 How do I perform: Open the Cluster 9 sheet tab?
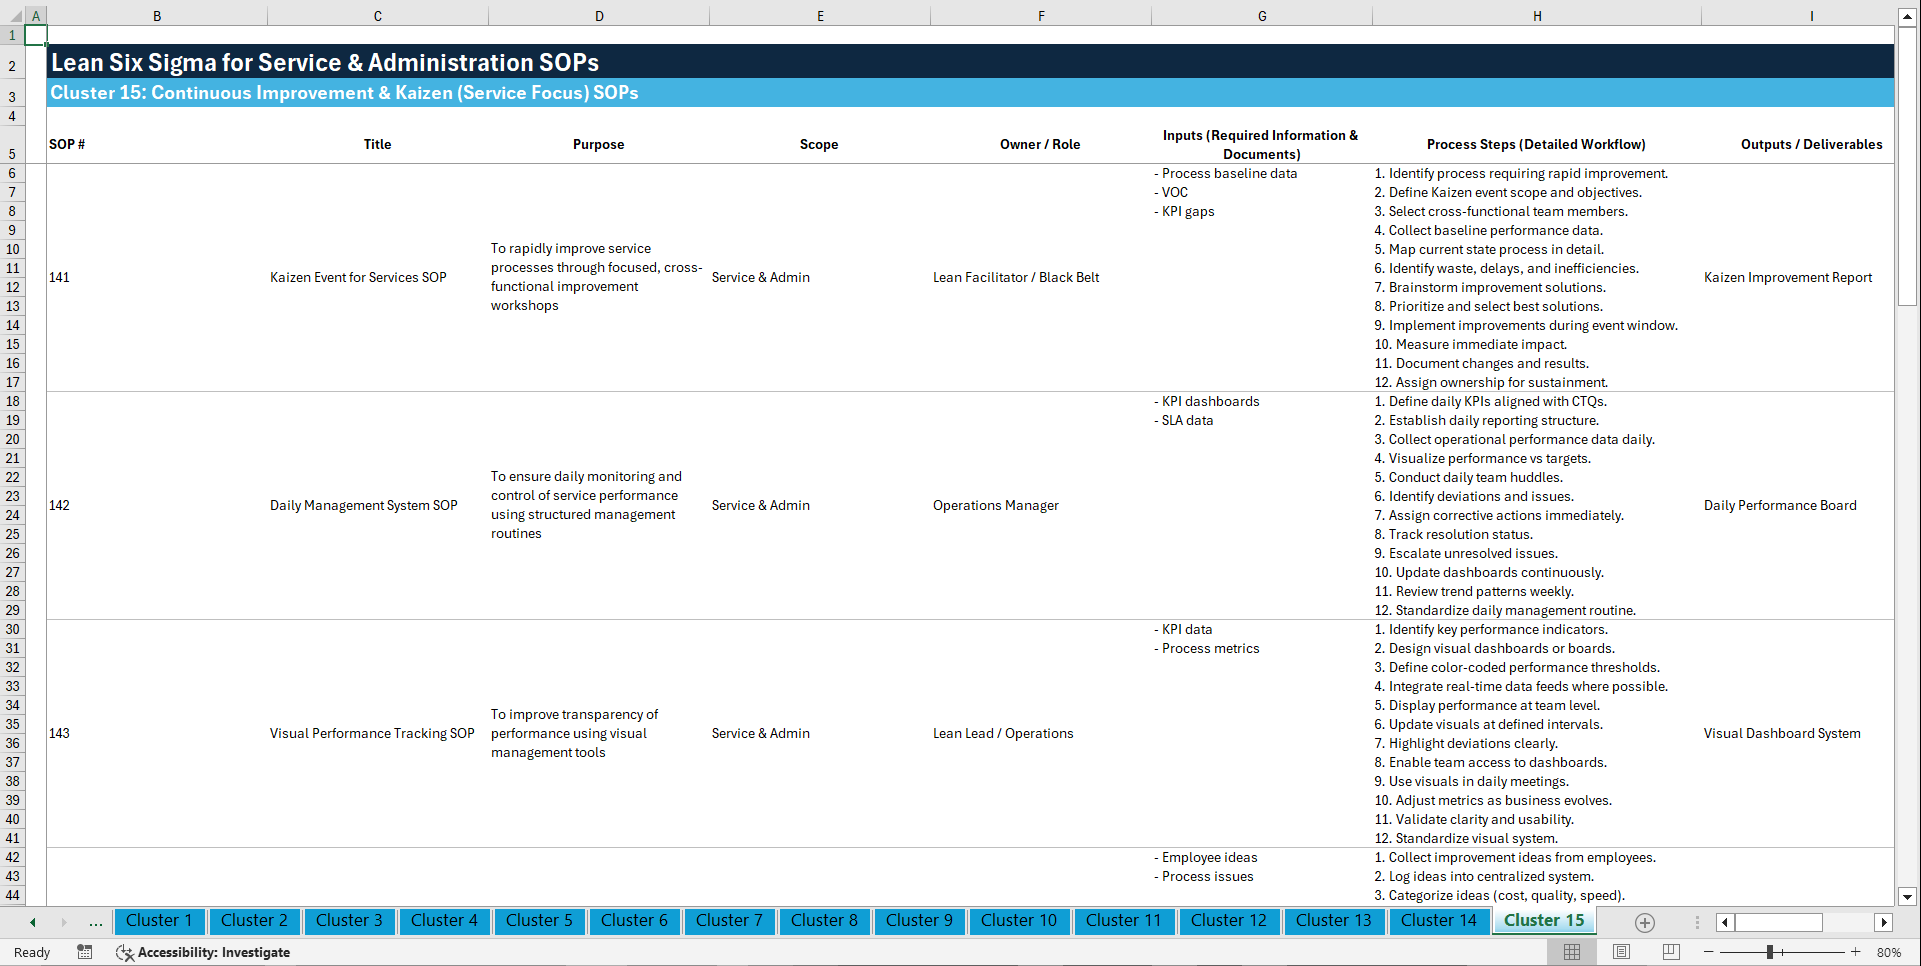(919, 921)
